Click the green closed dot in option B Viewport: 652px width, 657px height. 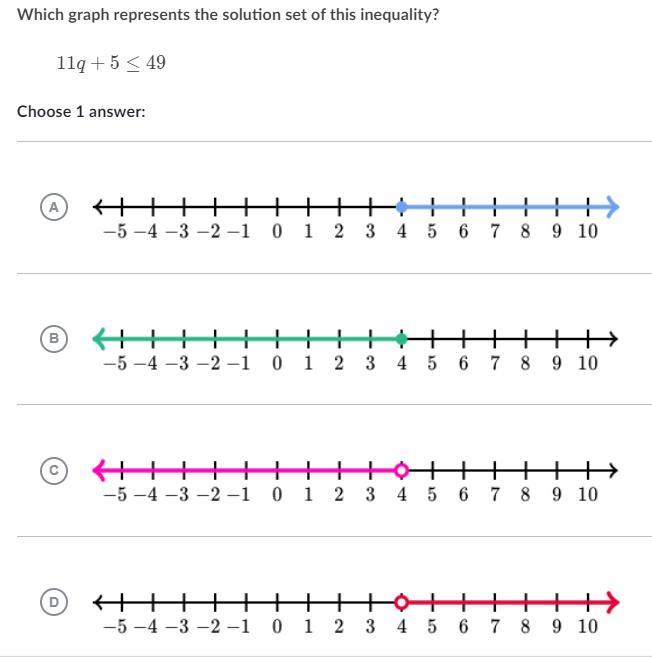point(401,339)
